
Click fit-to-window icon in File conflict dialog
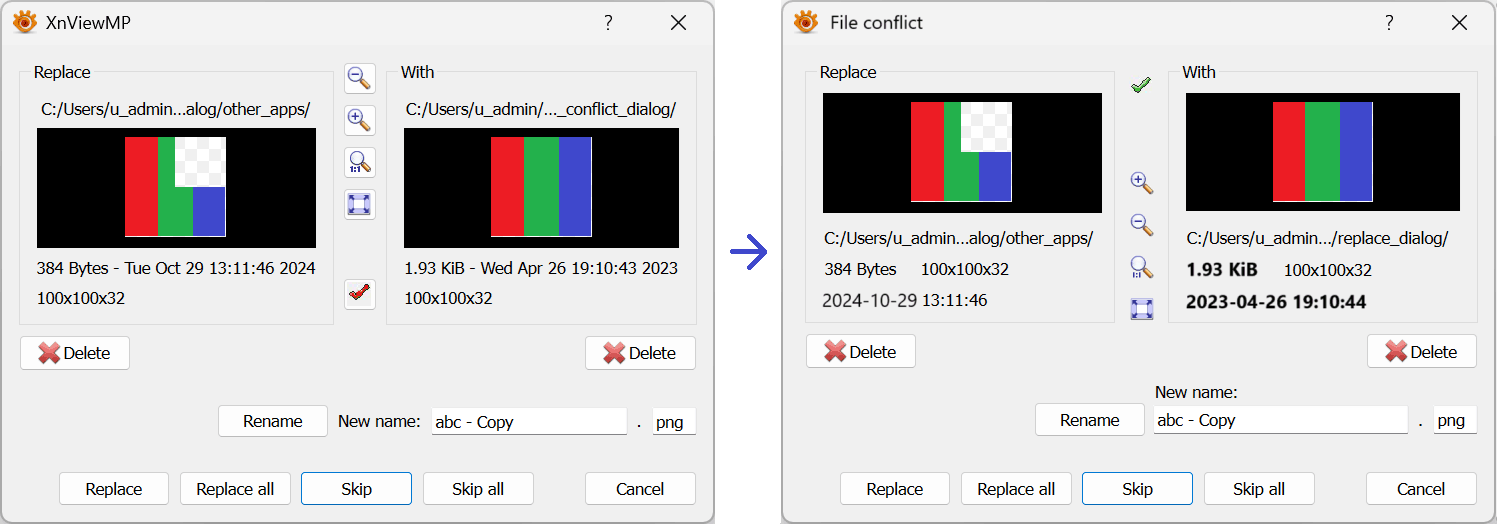pos(1141,309)
